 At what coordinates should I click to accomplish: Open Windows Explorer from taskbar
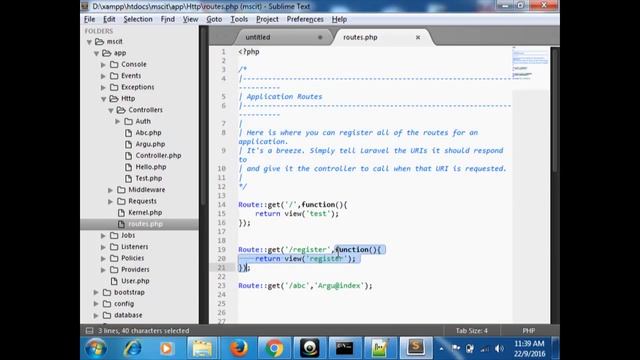pyautogui.click(x=202, y=348)
